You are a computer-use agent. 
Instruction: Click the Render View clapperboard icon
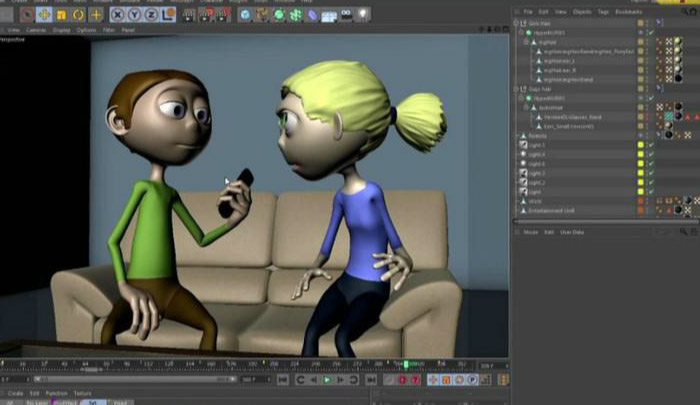tap(189, 15)
